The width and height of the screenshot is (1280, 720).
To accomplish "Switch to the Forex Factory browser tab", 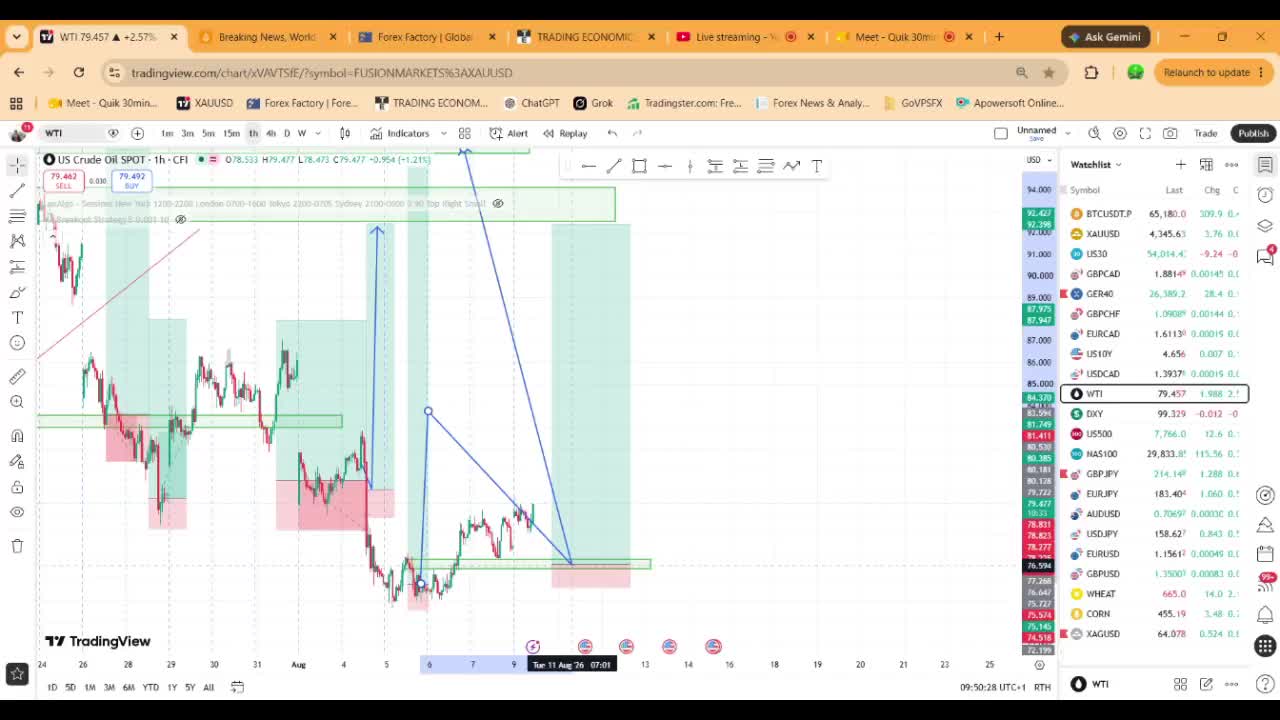I will pyautogui.click(x=426, y=37).
